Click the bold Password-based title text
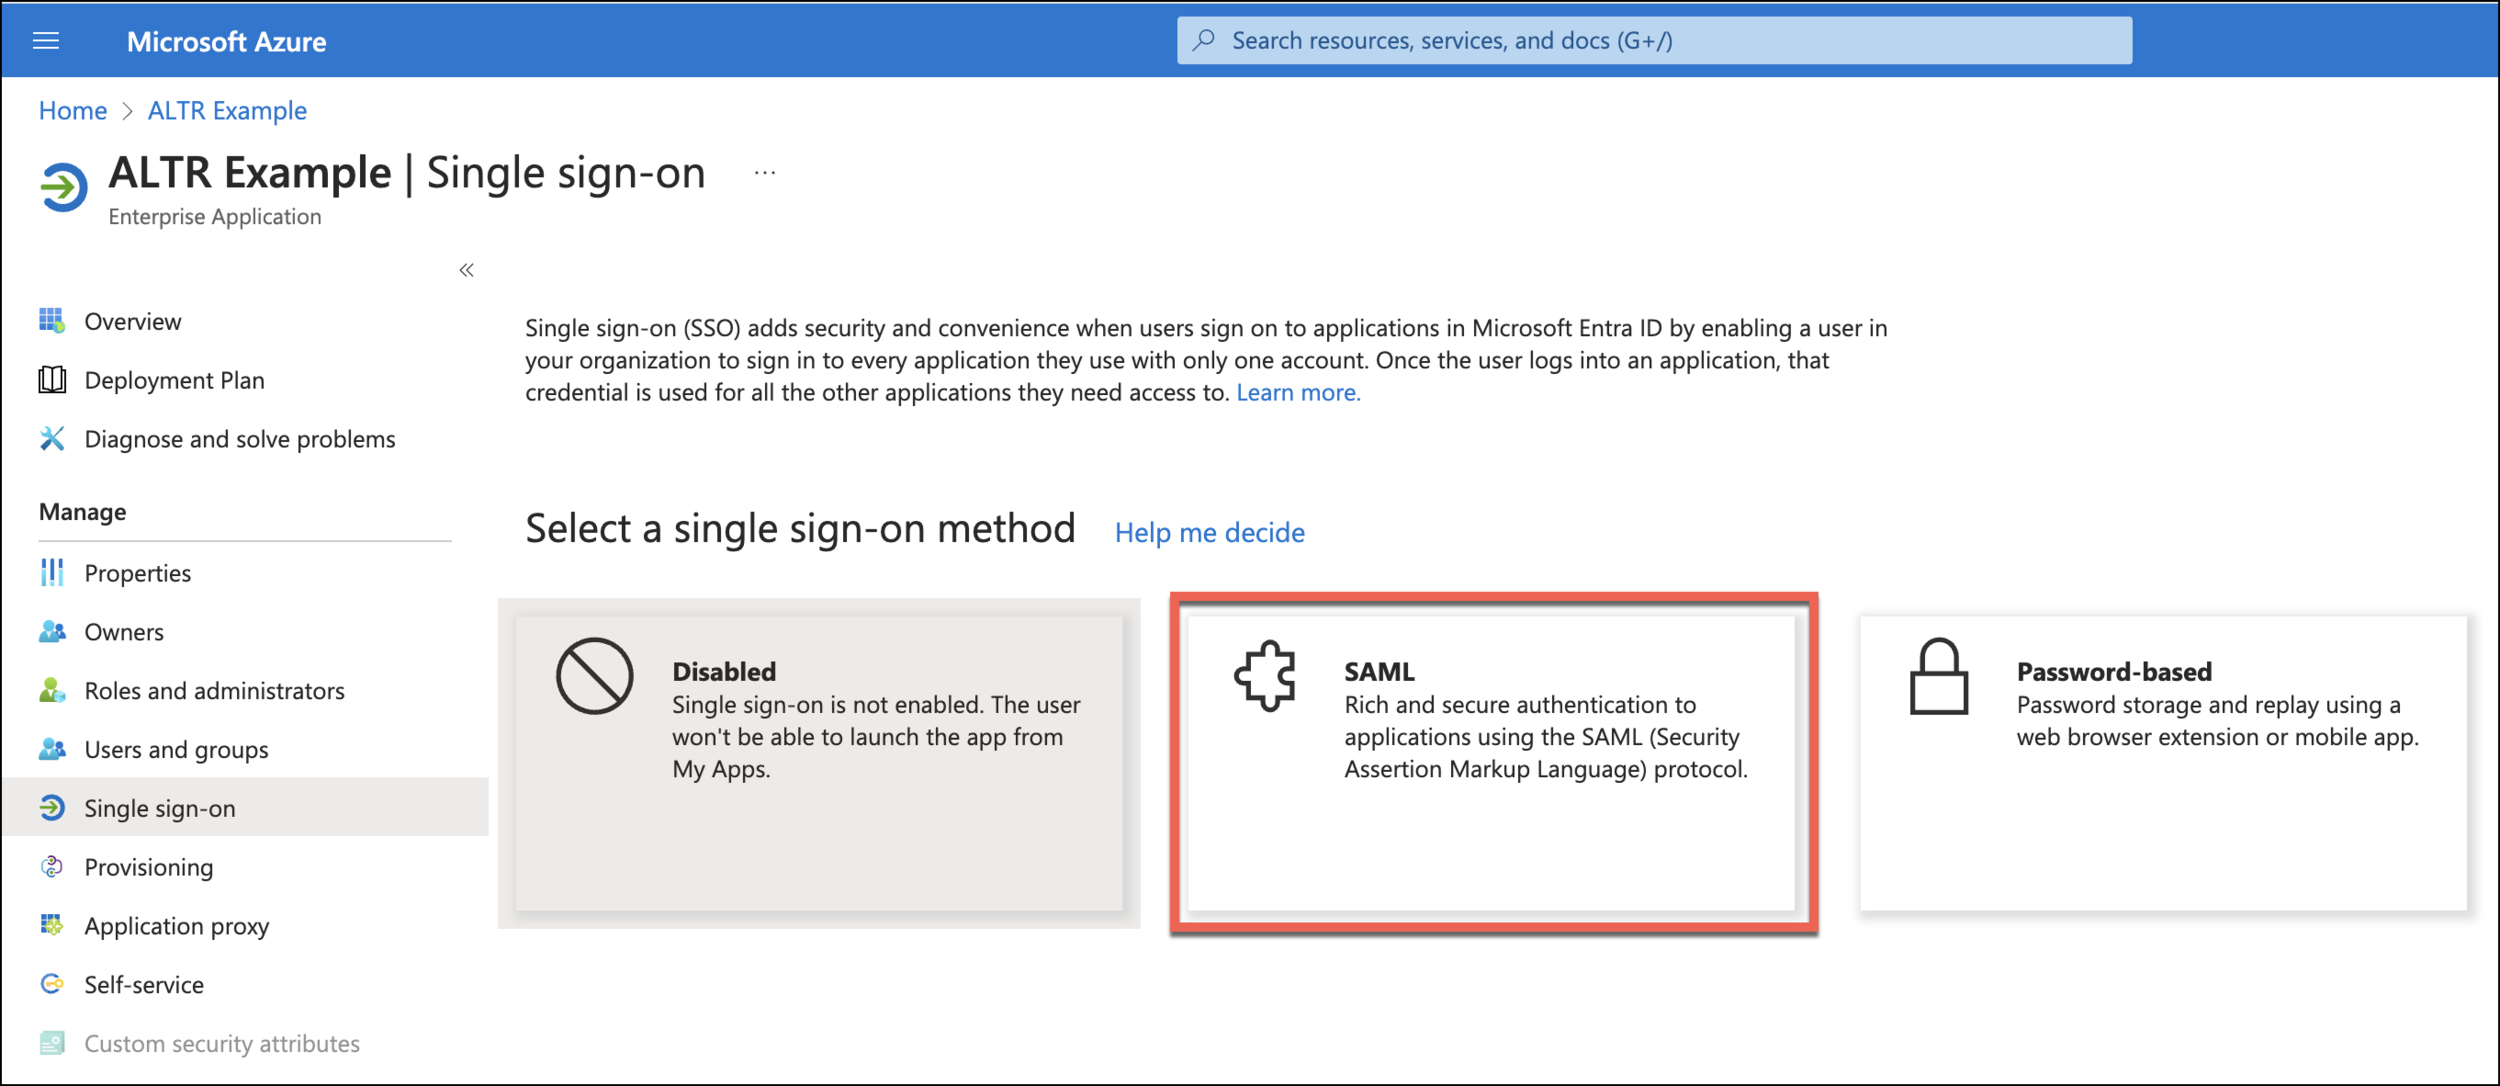This screenshot has height=1086, width=2500. pos(2114,671)
